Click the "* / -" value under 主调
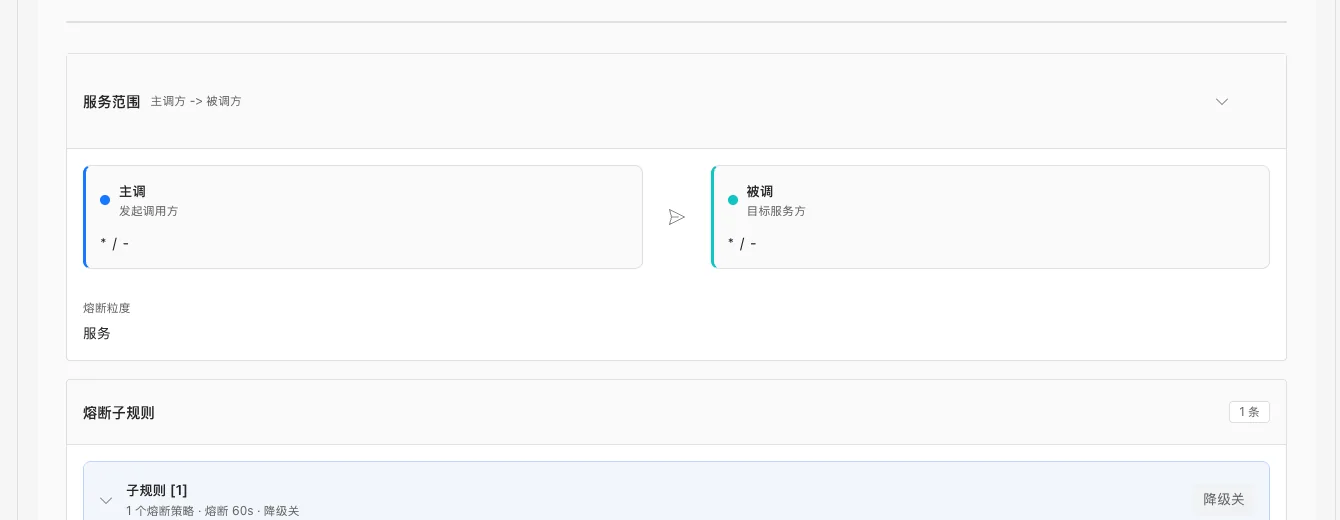 pos(115,243)
